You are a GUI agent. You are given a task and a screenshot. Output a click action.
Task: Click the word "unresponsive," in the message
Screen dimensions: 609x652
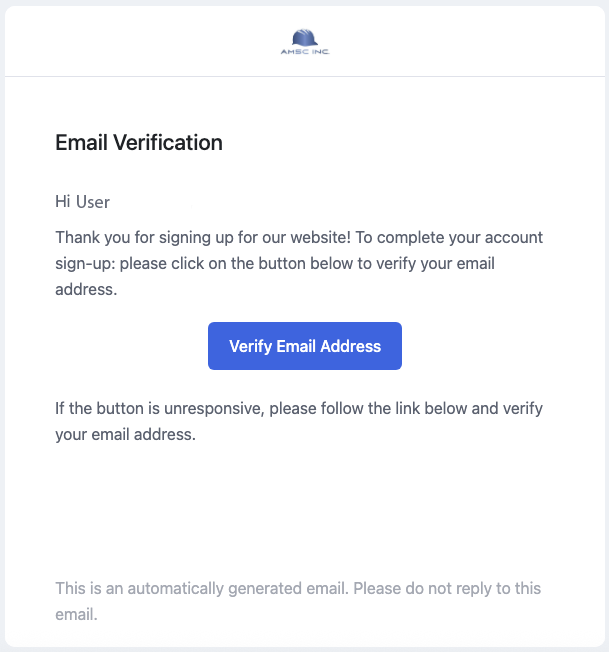pyautogui.click(x=214, y=409)
